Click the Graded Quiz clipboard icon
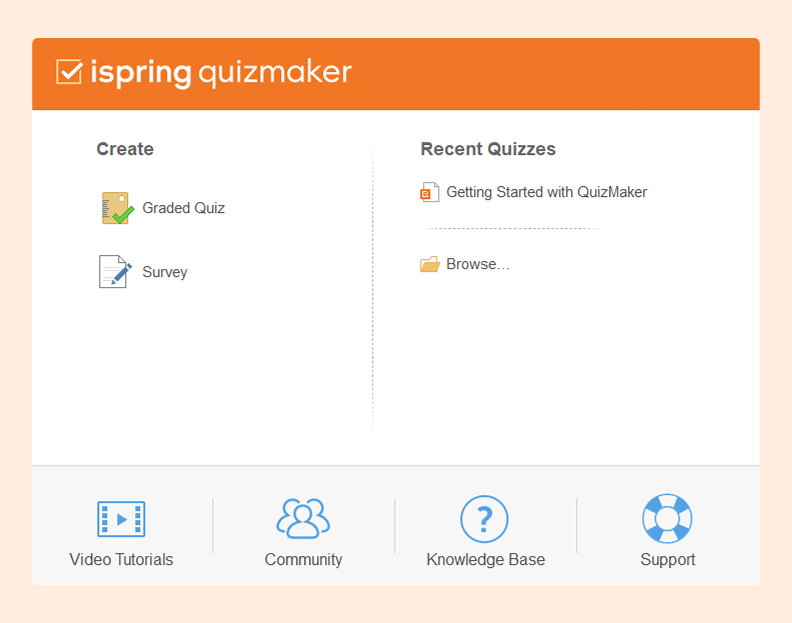792x623 pixels. pos(117,208)
